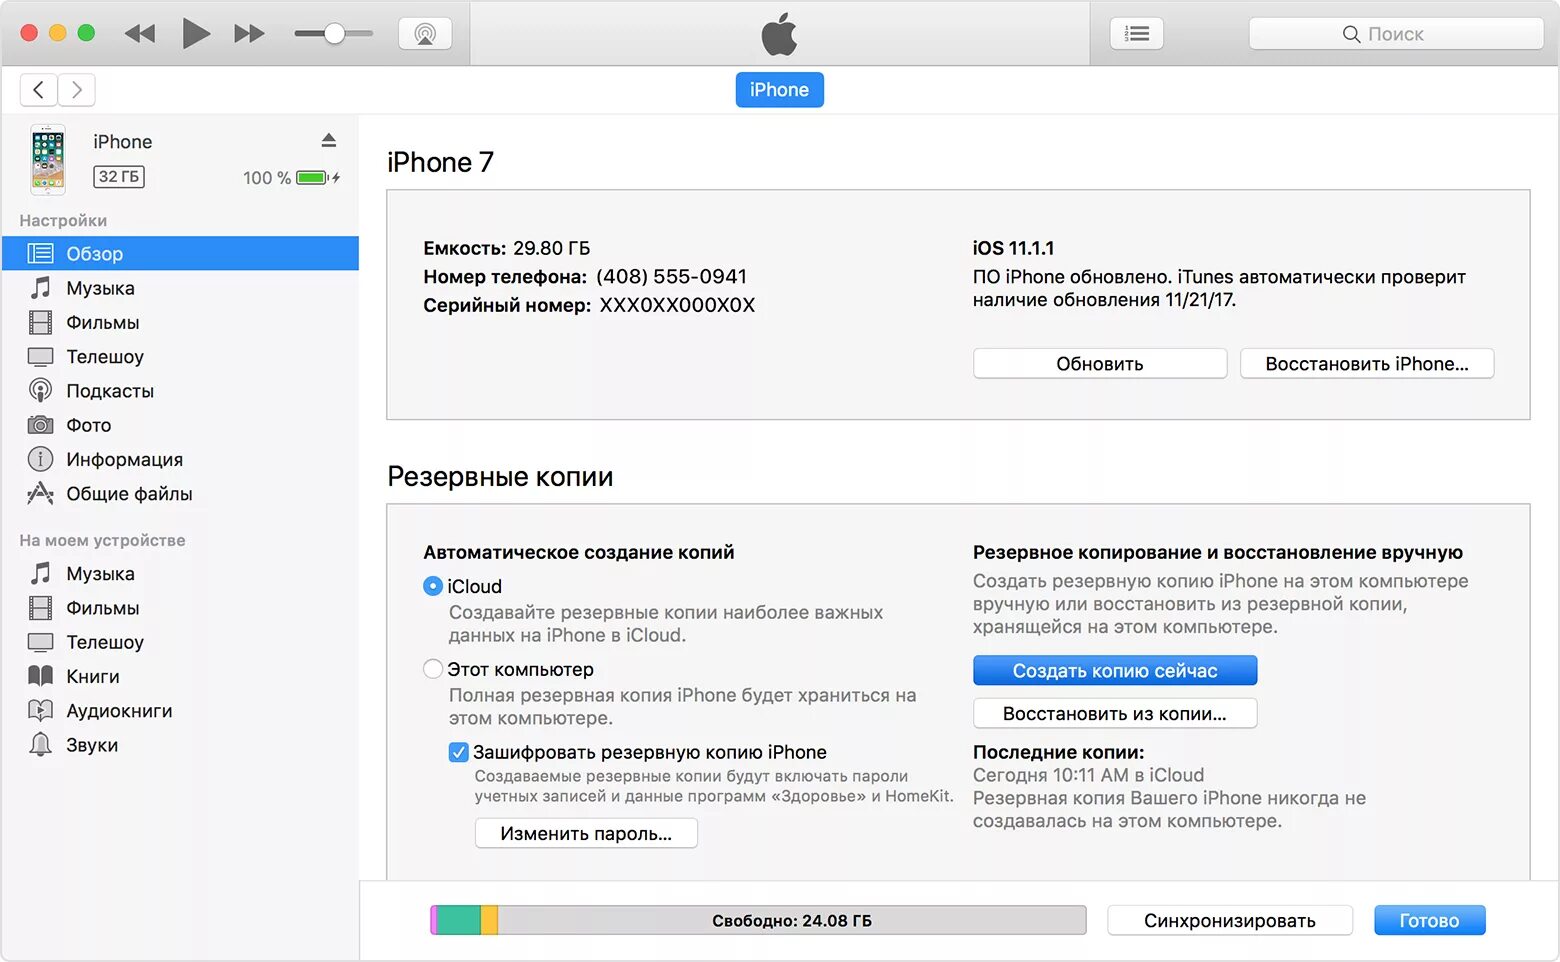Click Телешоу icon under На моем устройстве

pyautogui.click(x=40, y=642)
